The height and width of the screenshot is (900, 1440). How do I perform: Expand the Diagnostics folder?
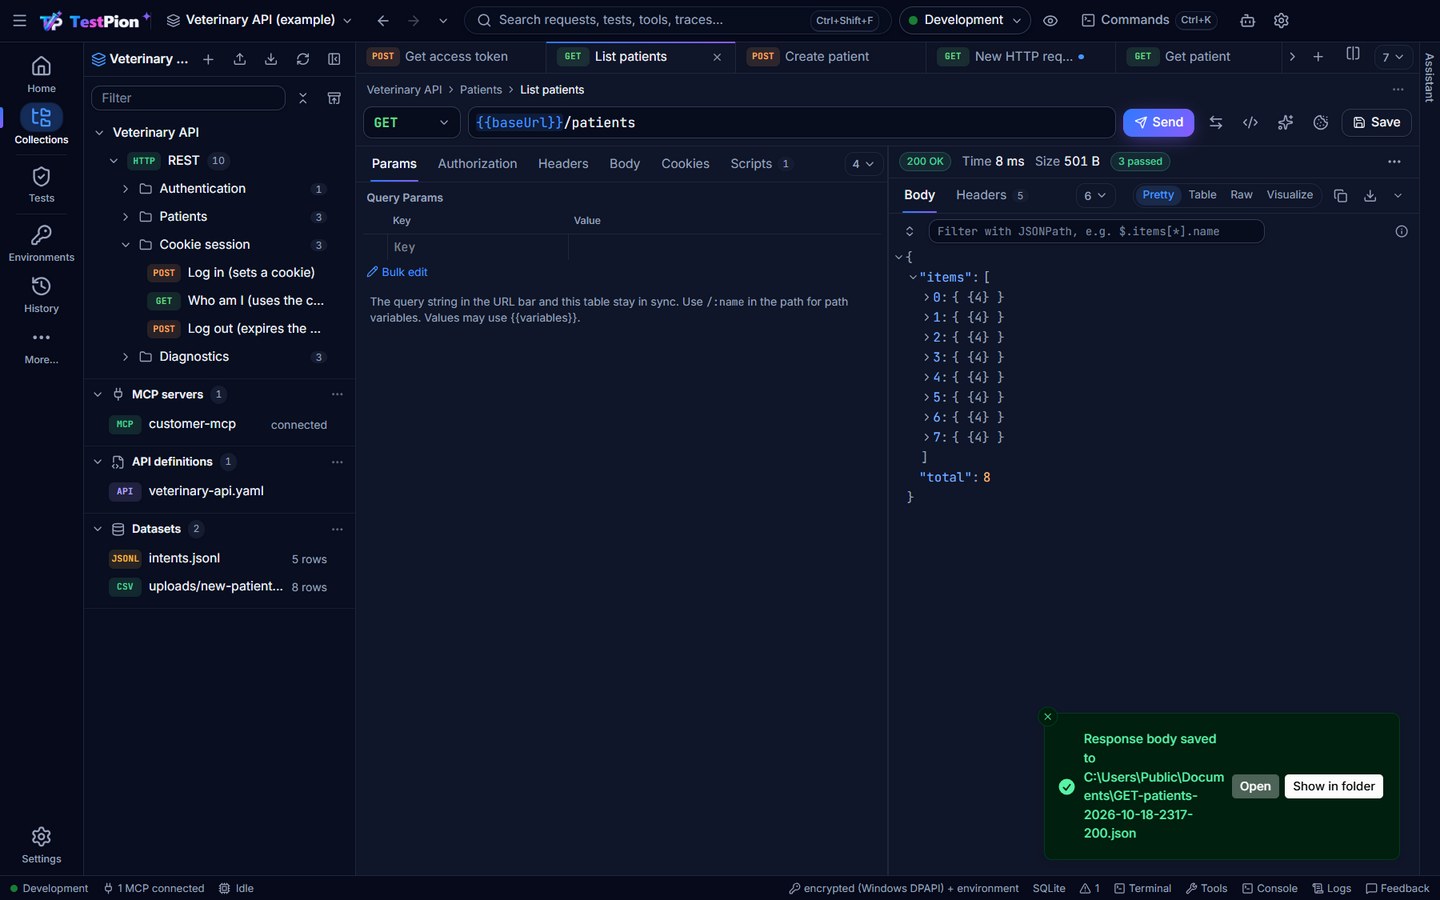[x=125, y=357]
